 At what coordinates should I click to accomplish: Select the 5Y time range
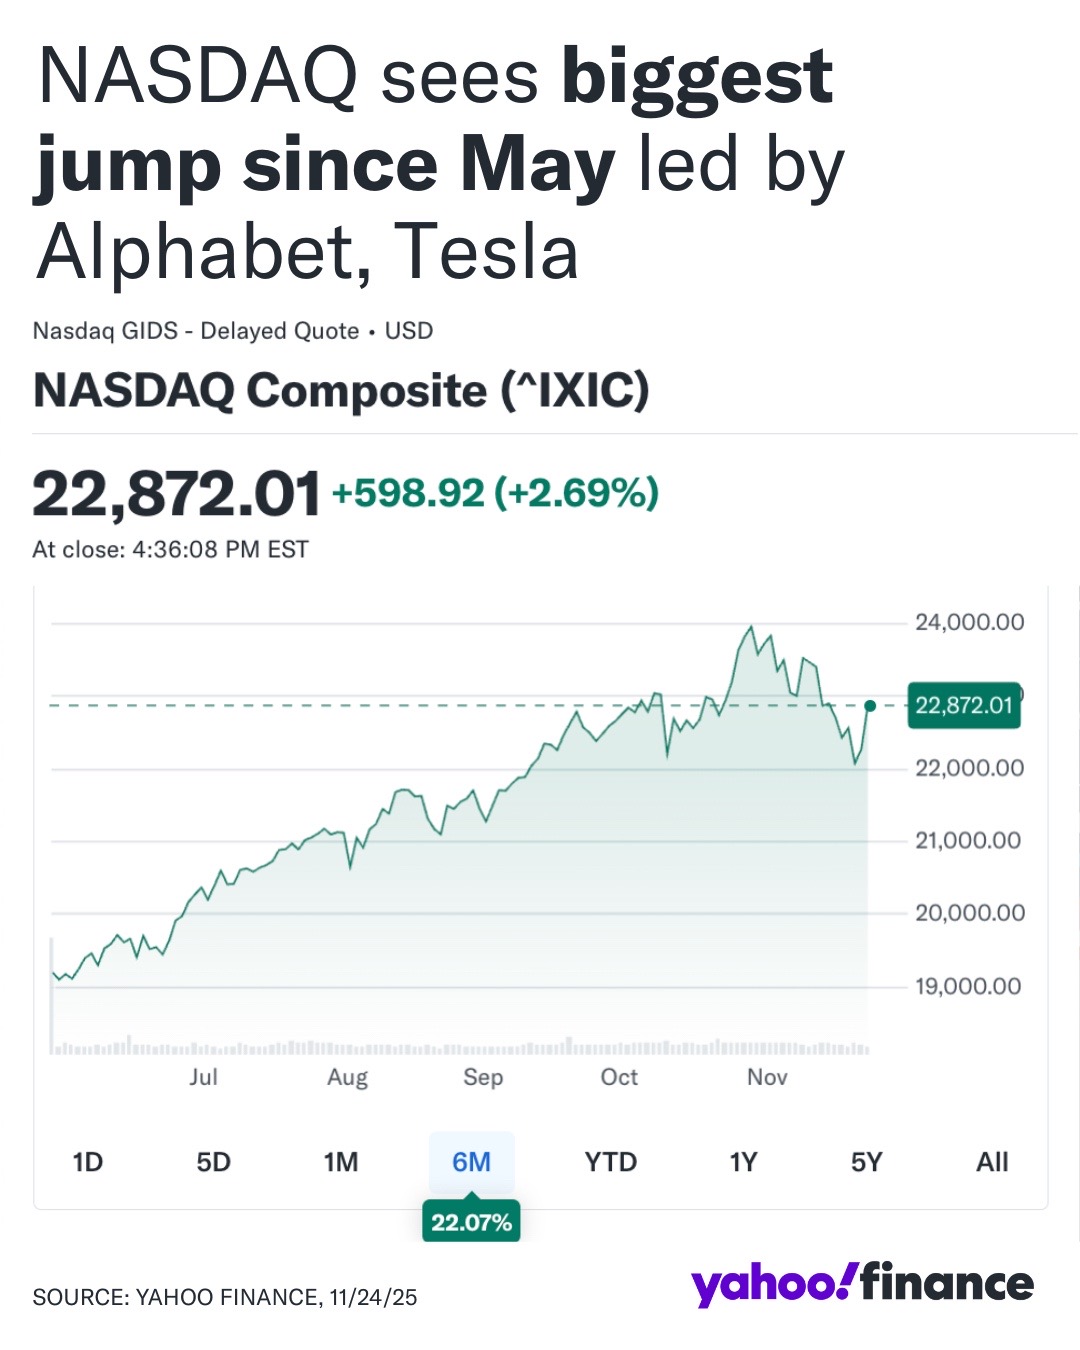click(x=866, y=1162)
